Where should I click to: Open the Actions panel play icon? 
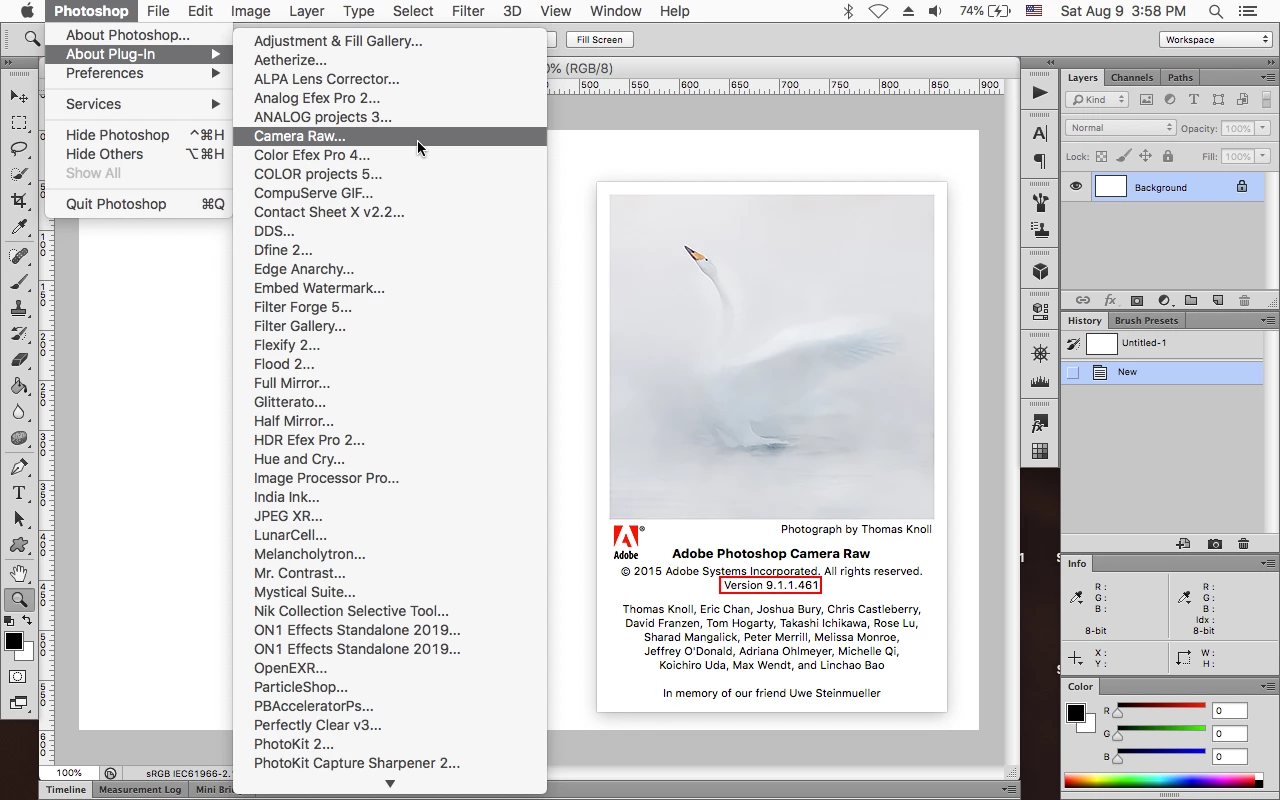pyautogui.click(x=1040, y=92)
